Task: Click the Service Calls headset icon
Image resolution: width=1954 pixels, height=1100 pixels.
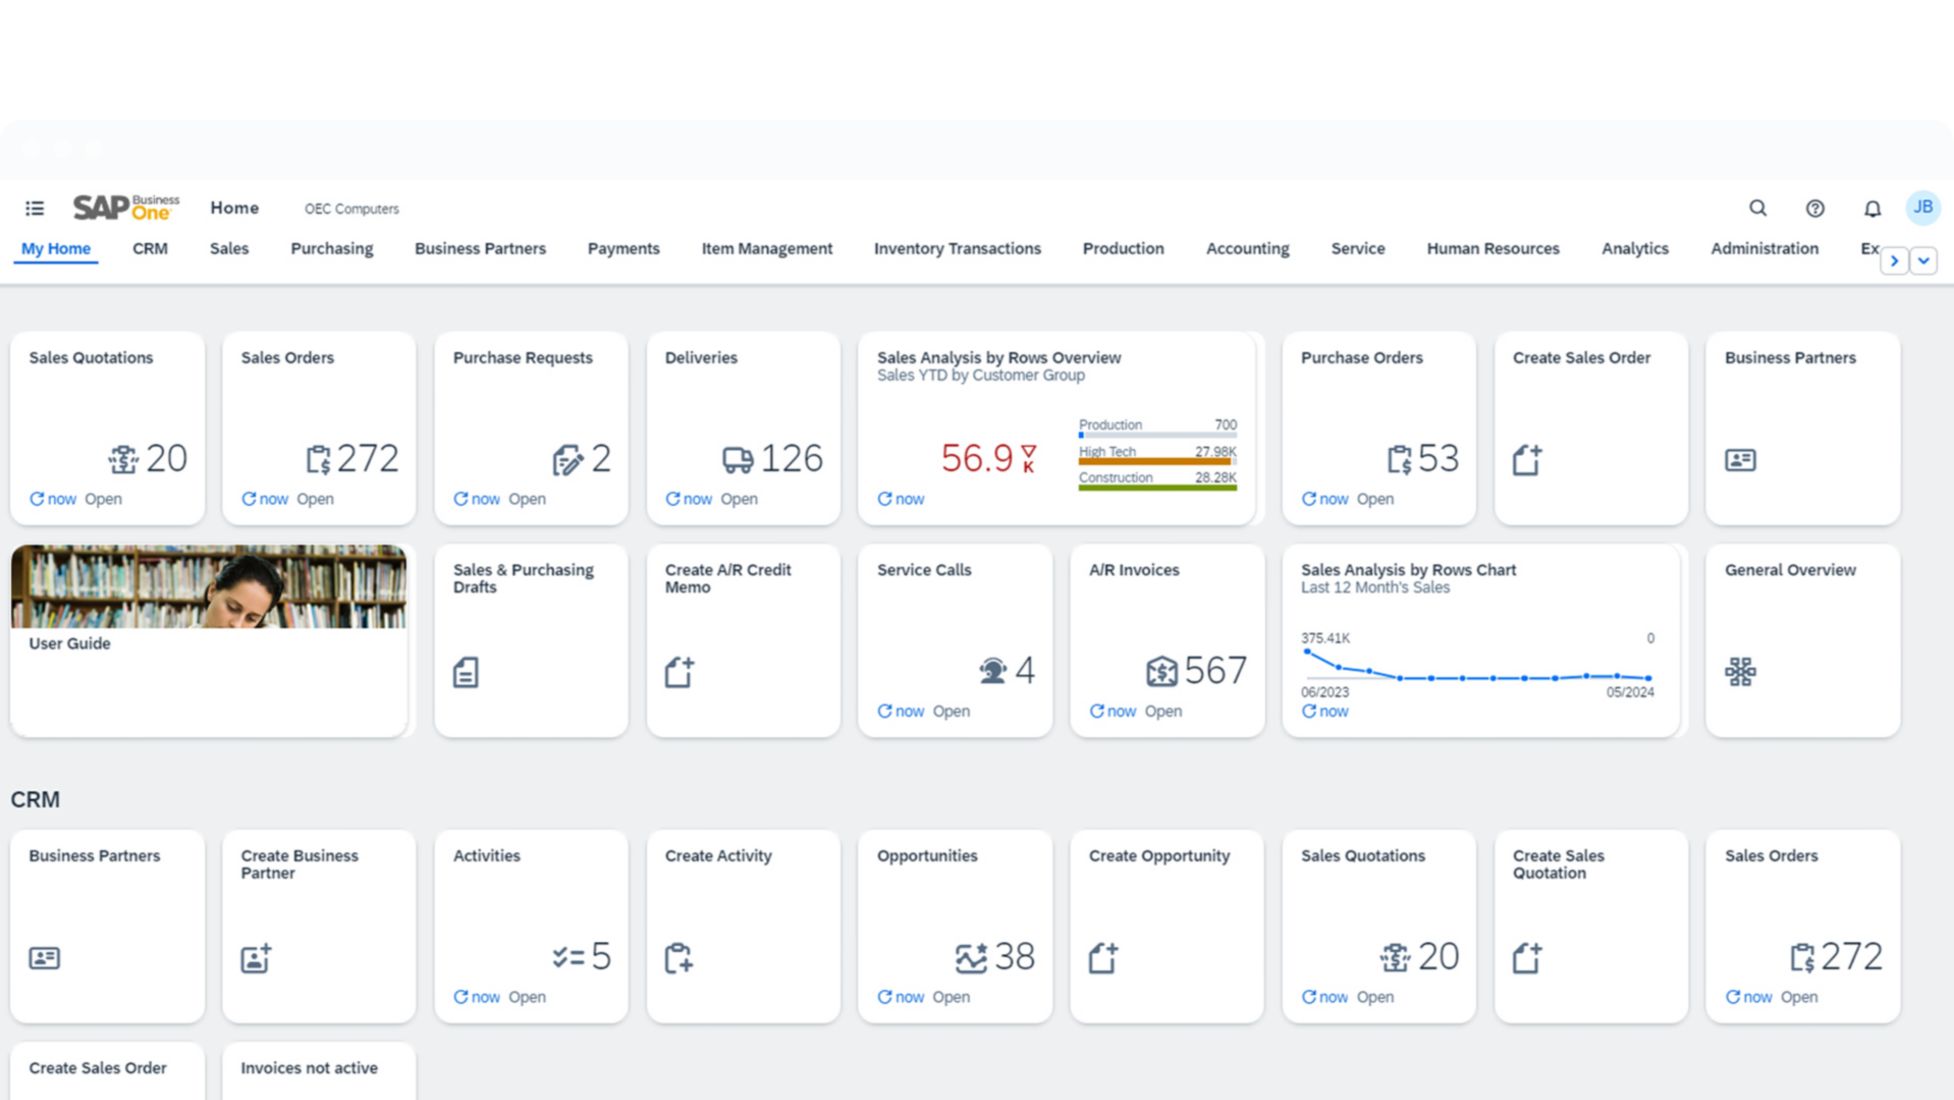Action: coord(992,671)
